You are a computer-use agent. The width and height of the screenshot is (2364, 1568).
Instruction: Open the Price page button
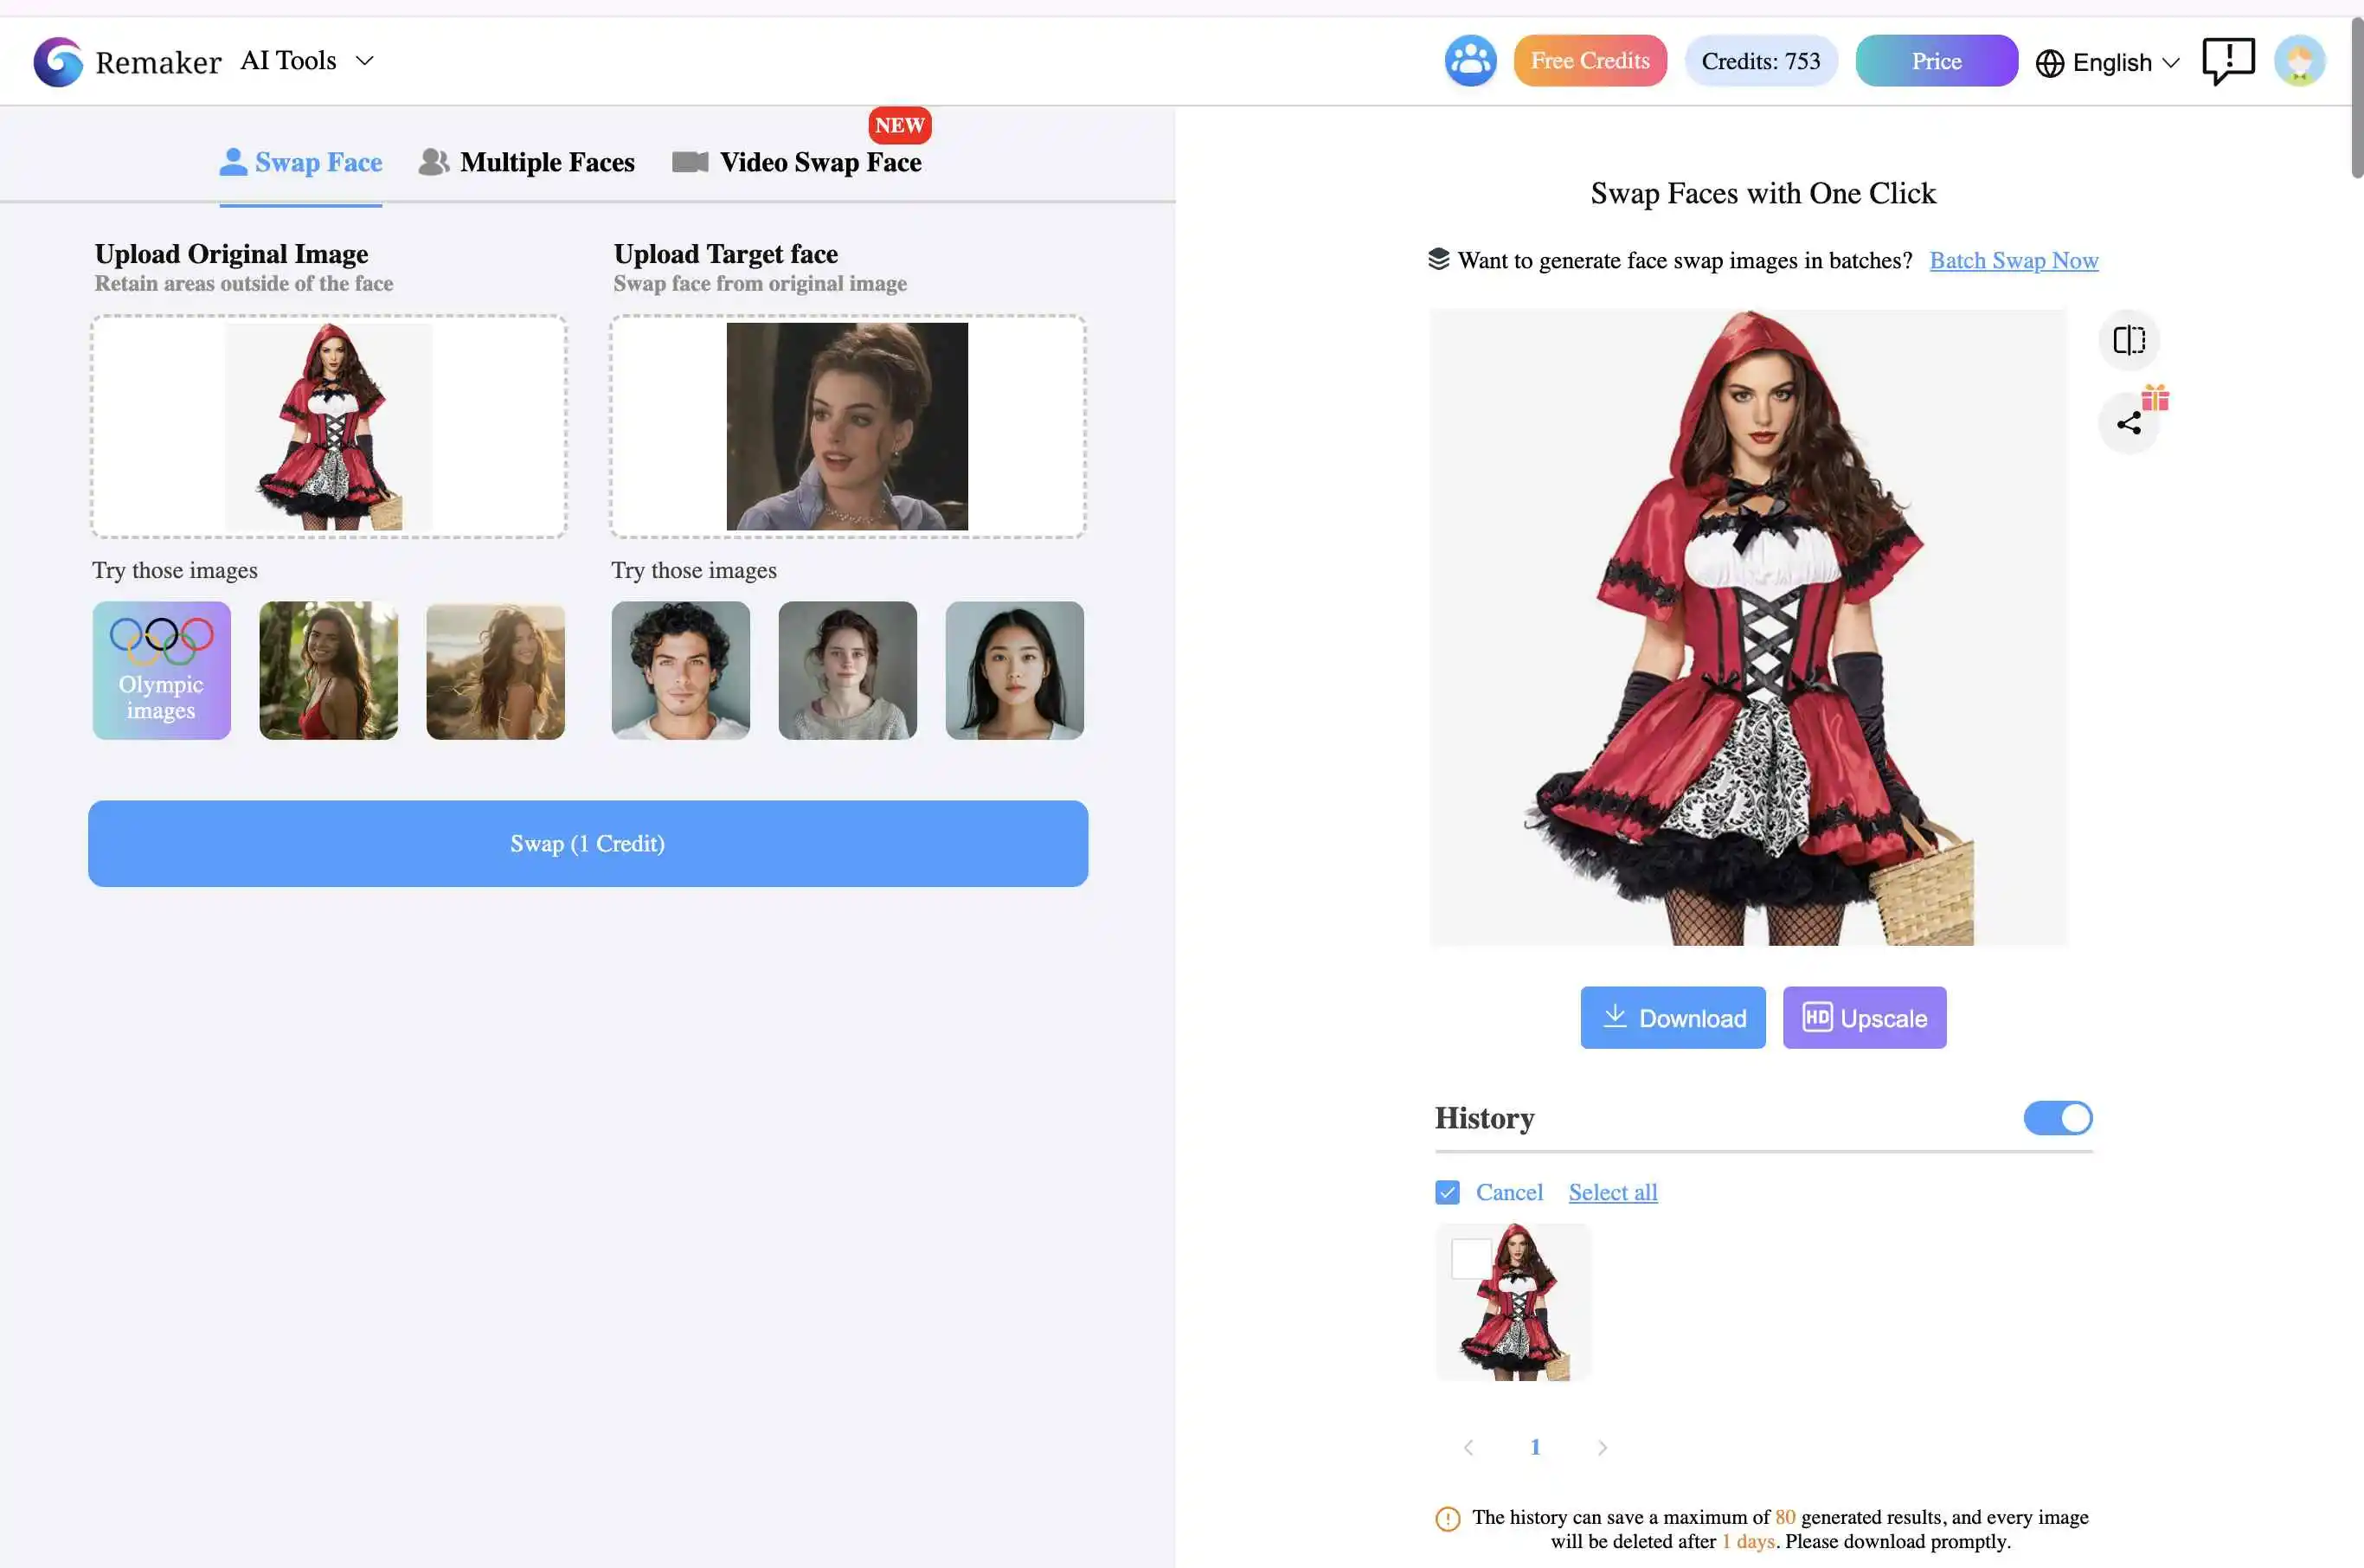1936,61
